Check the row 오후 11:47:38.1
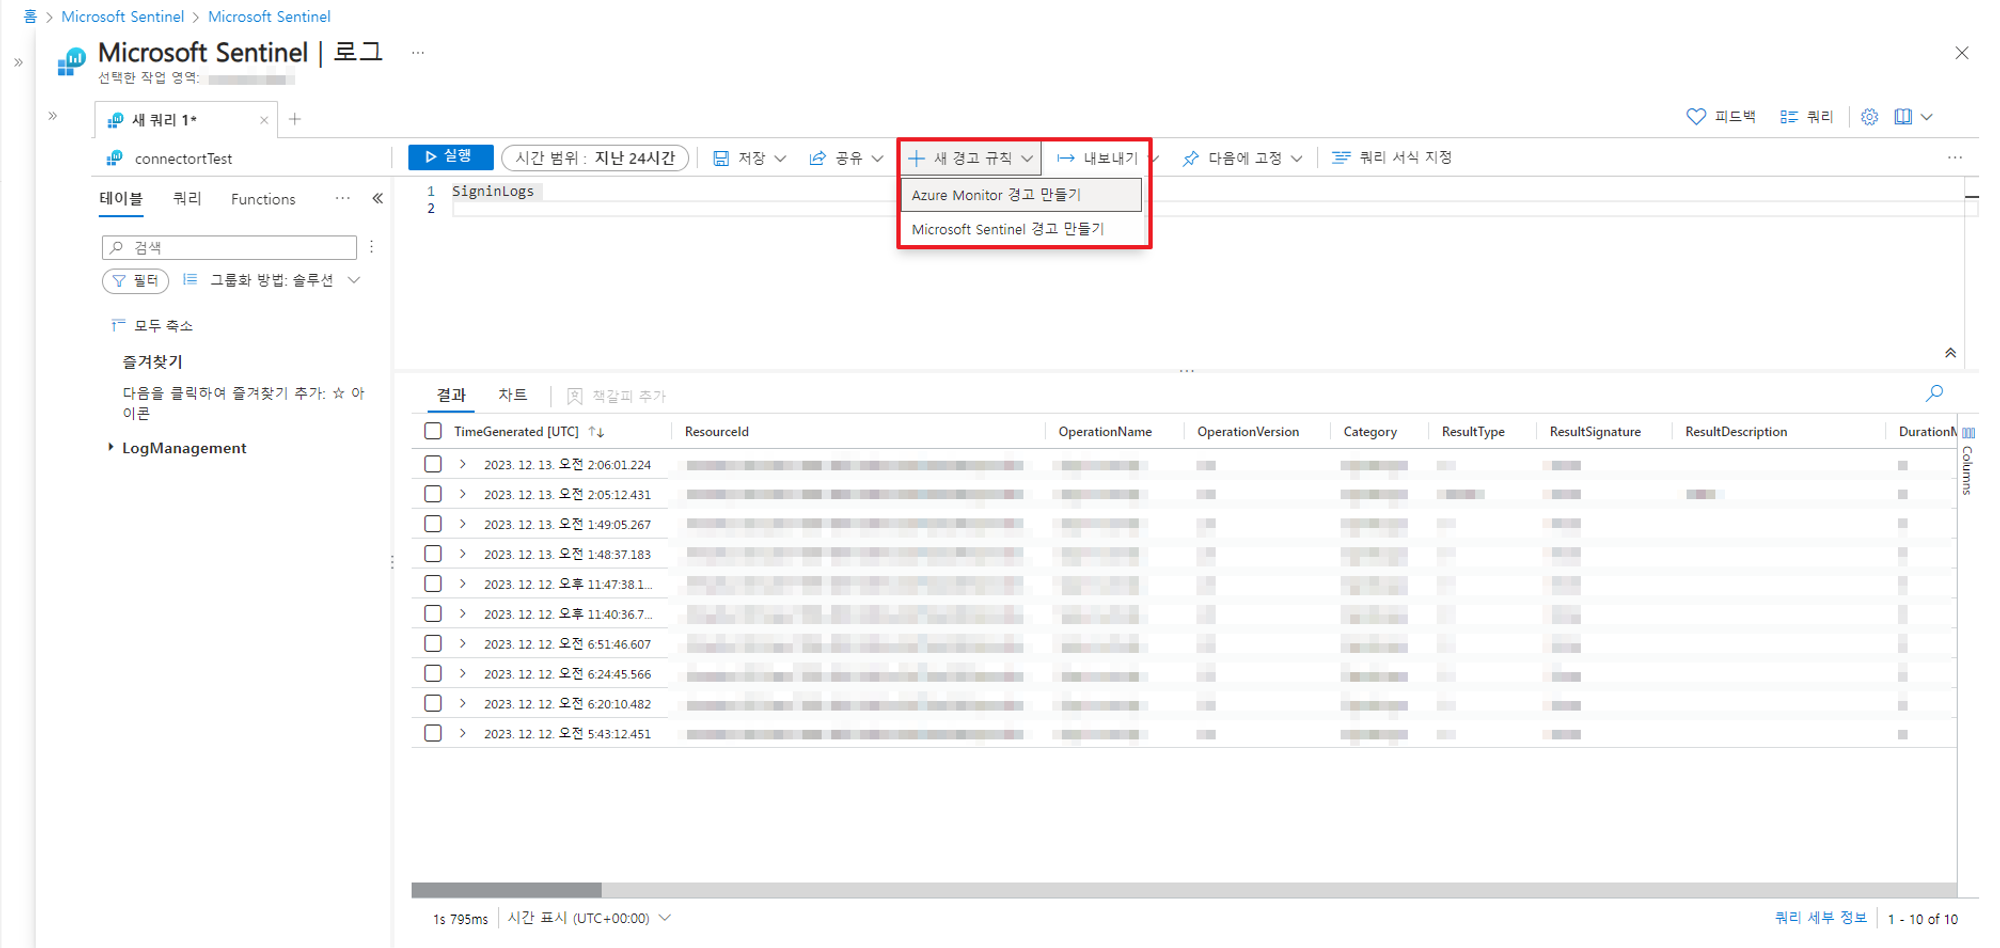This screenshot has width=2000, height=948. 433,584
